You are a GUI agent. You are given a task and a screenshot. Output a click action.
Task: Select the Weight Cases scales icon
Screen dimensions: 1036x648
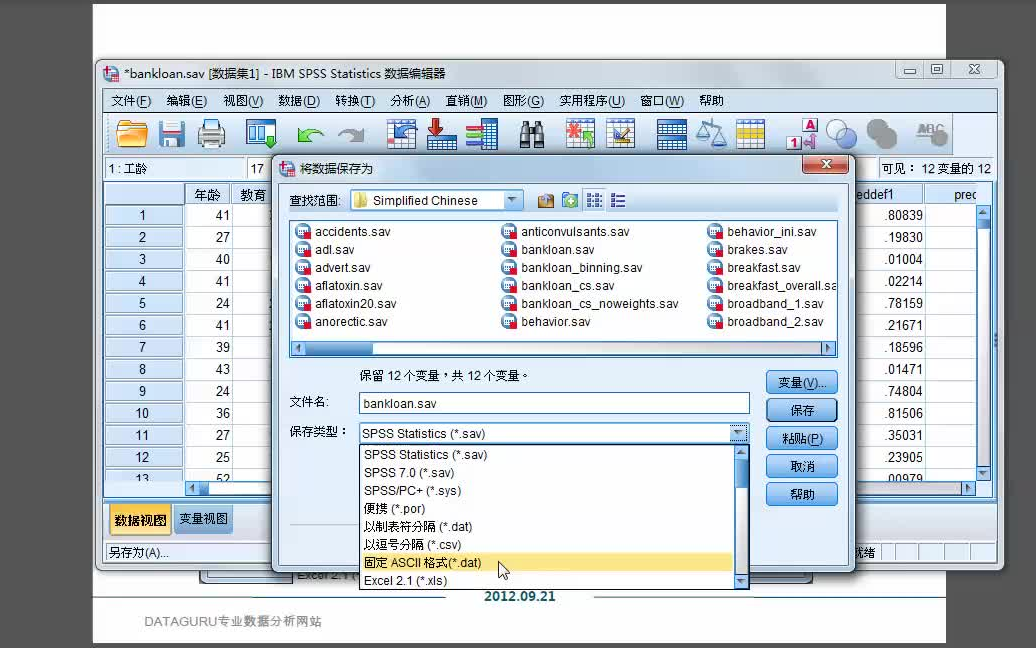[x=713, y=132]
